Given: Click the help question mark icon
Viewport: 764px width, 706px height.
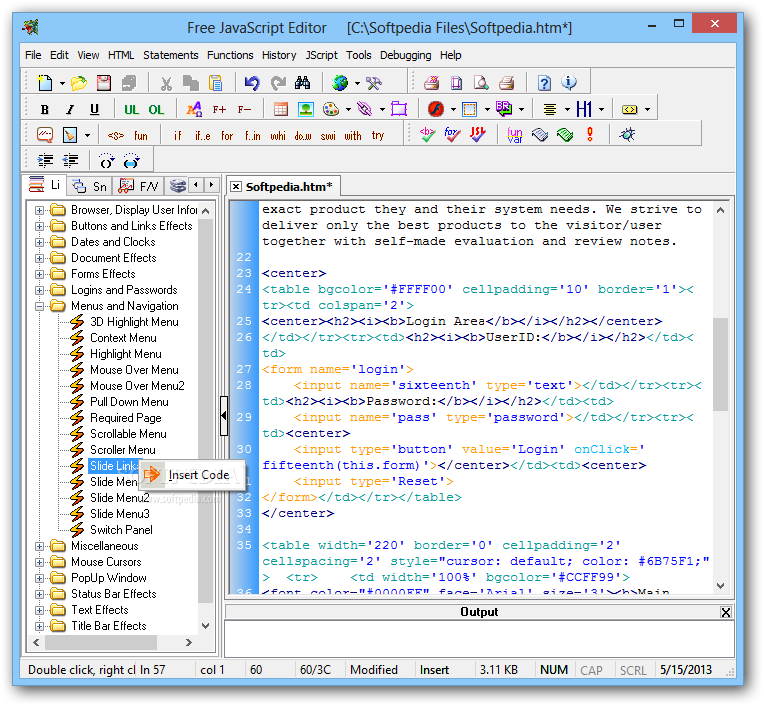Looking at the screenshot, I should click(544, 83).
